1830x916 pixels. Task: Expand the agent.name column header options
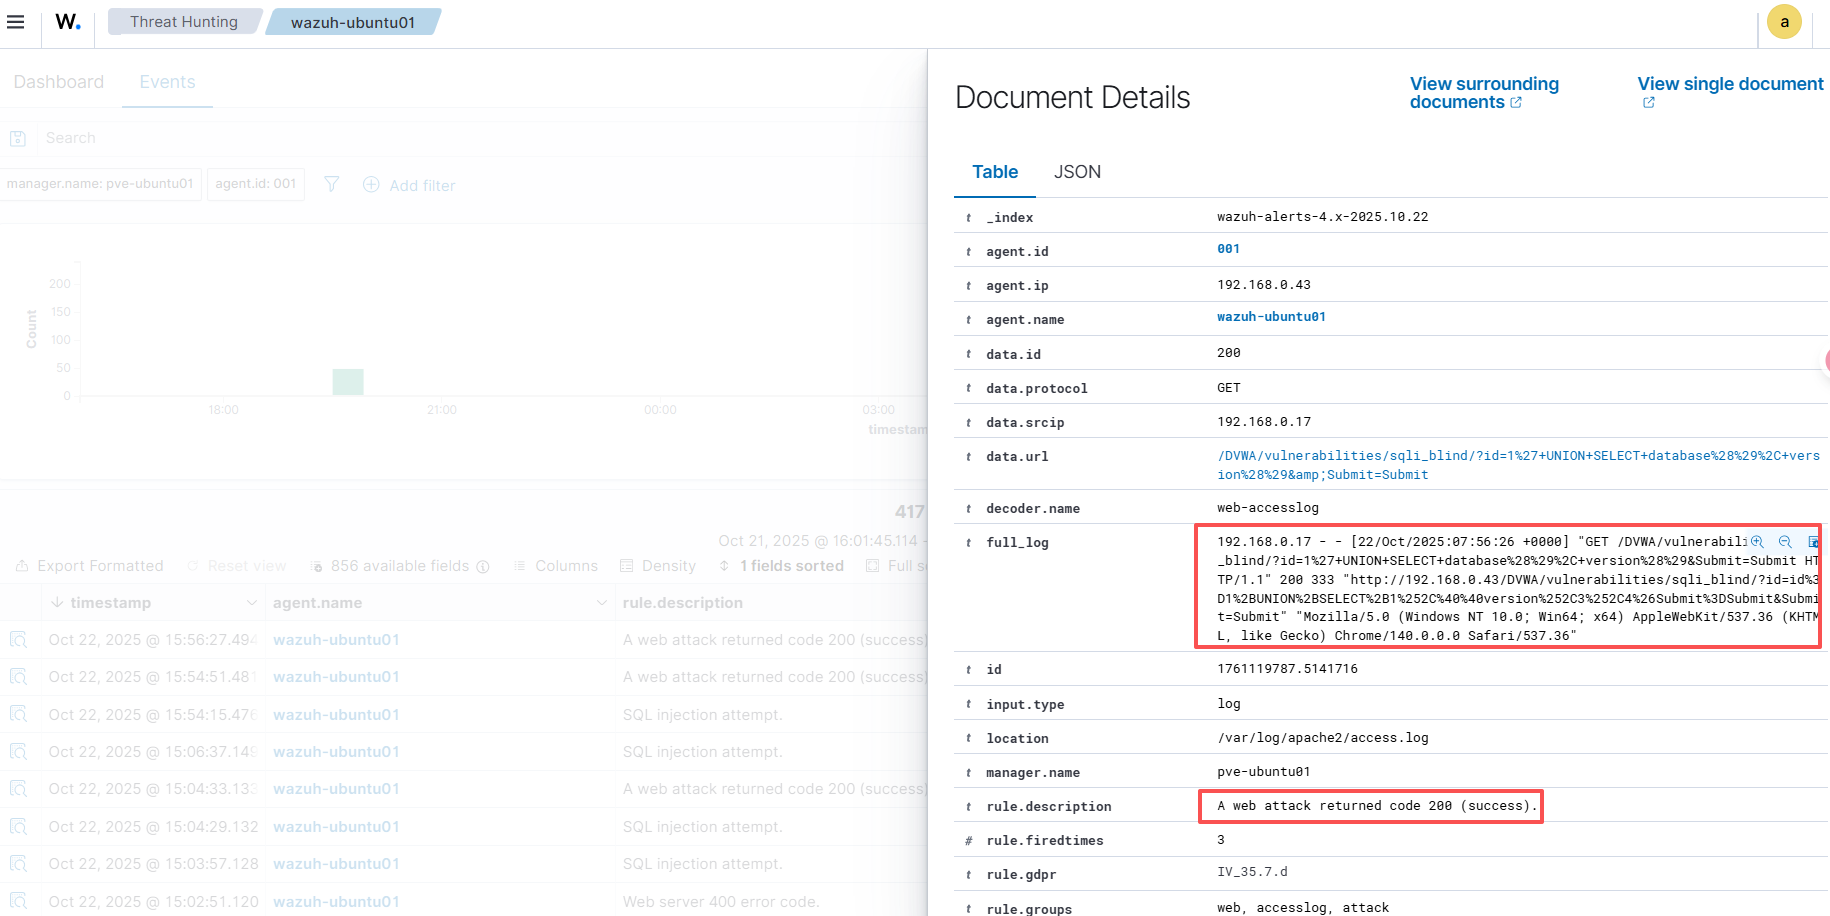(x=601, y=603)
